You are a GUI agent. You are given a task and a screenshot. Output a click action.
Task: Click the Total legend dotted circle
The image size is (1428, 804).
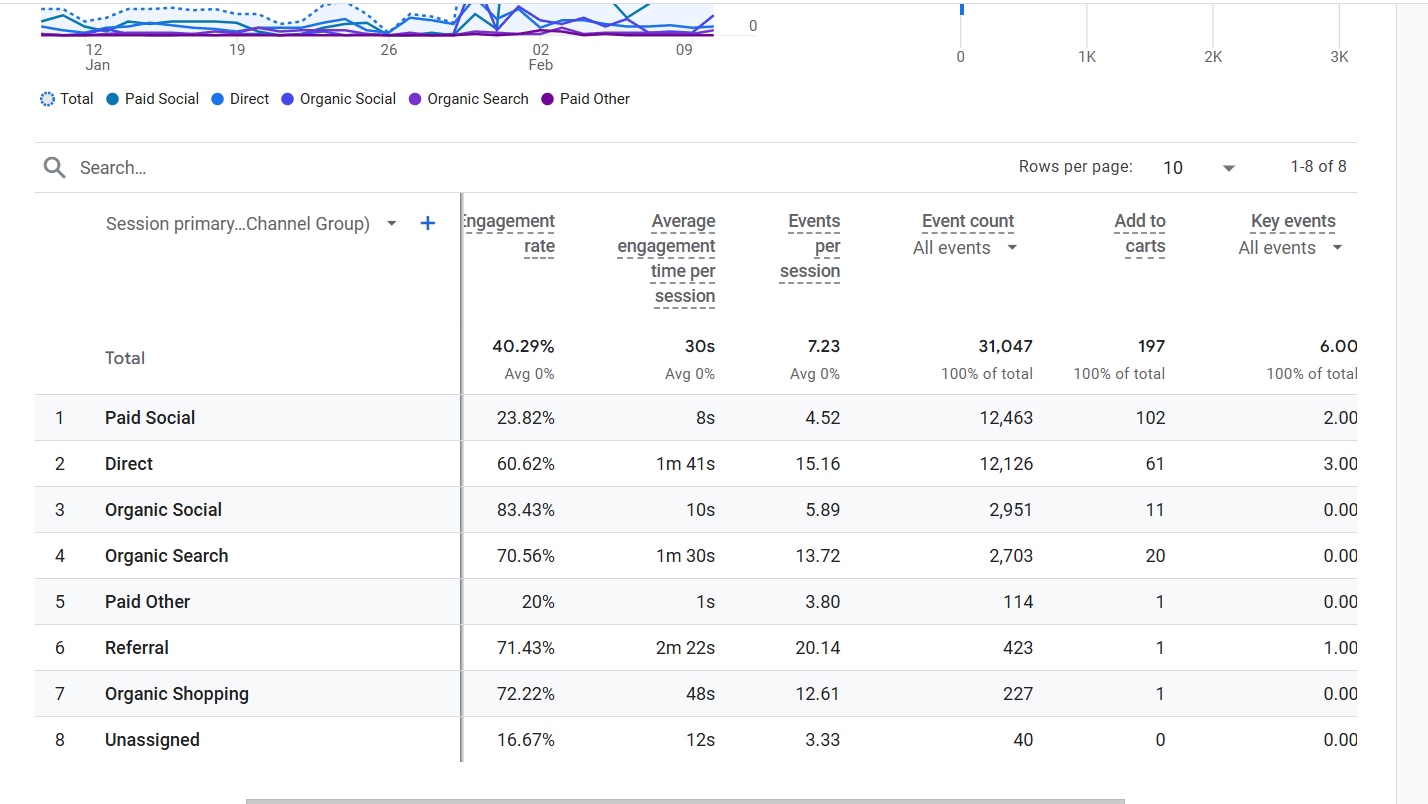tap(48, 99)
